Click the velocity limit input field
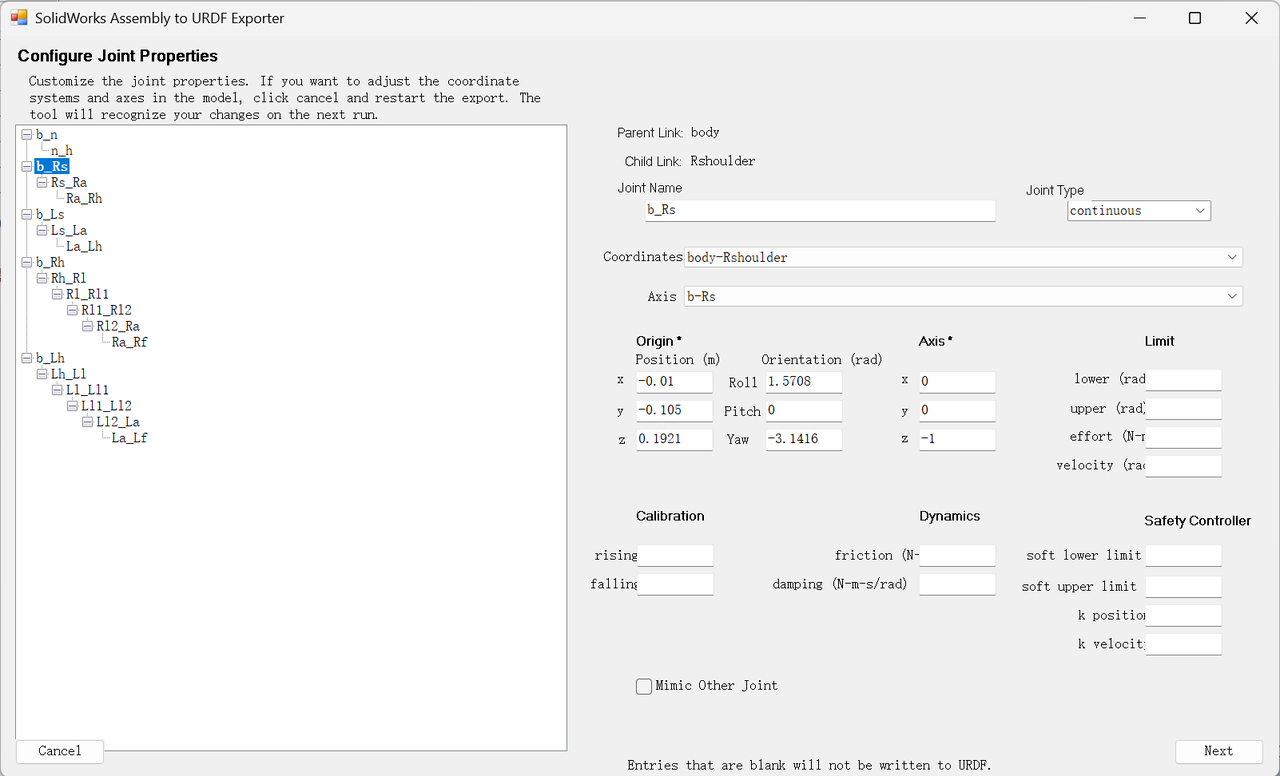 coord(1183,466)
